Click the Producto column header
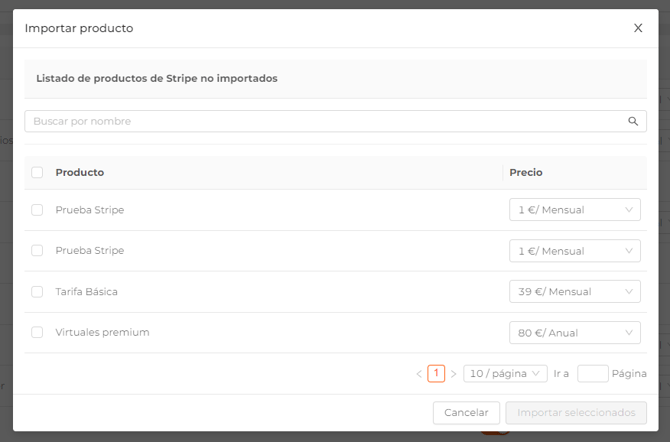 pyautogui.click(x=80, y=172)
